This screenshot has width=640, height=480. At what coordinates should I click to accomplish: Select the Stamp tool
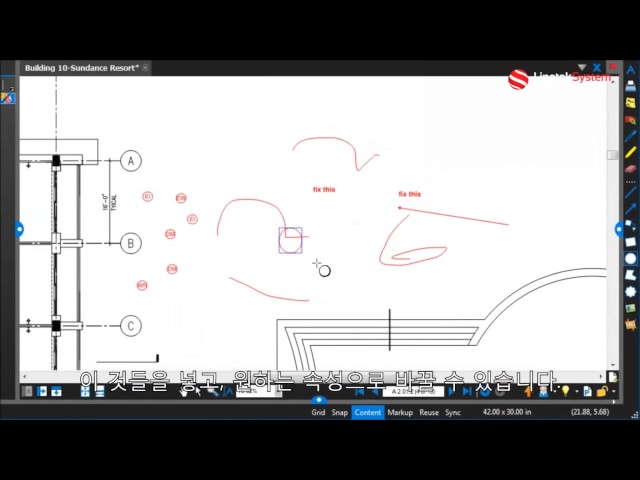(x=631, y=324)
